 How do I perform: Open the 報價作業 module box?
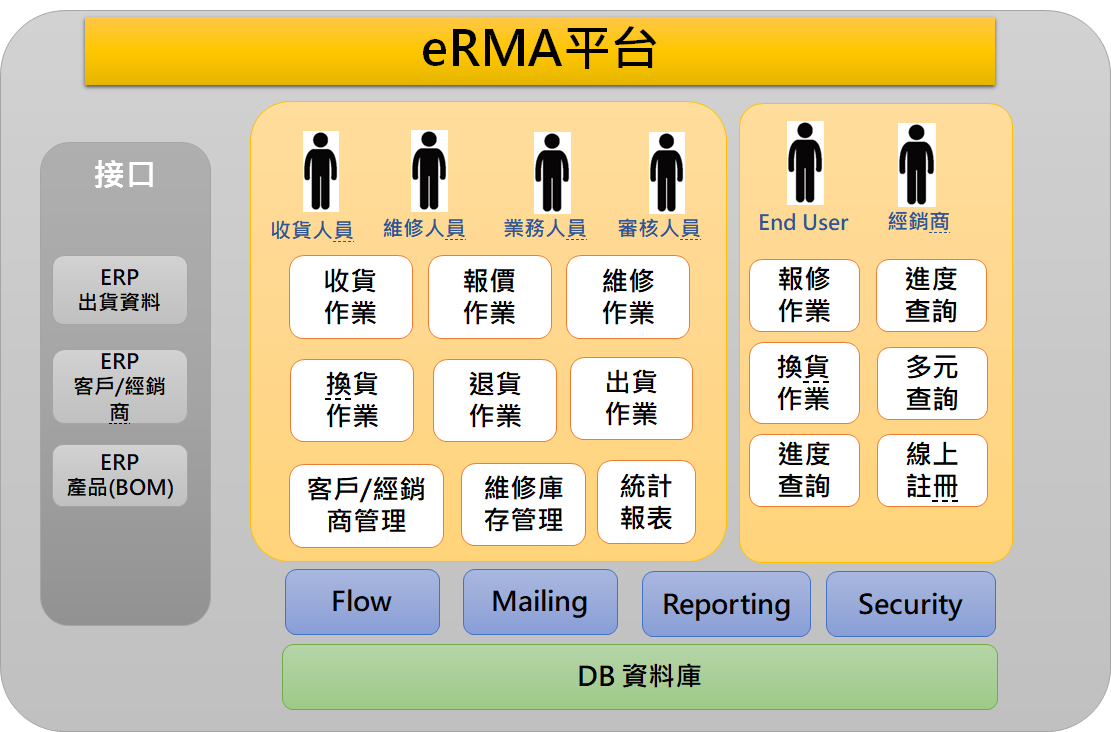click(490, 297)
